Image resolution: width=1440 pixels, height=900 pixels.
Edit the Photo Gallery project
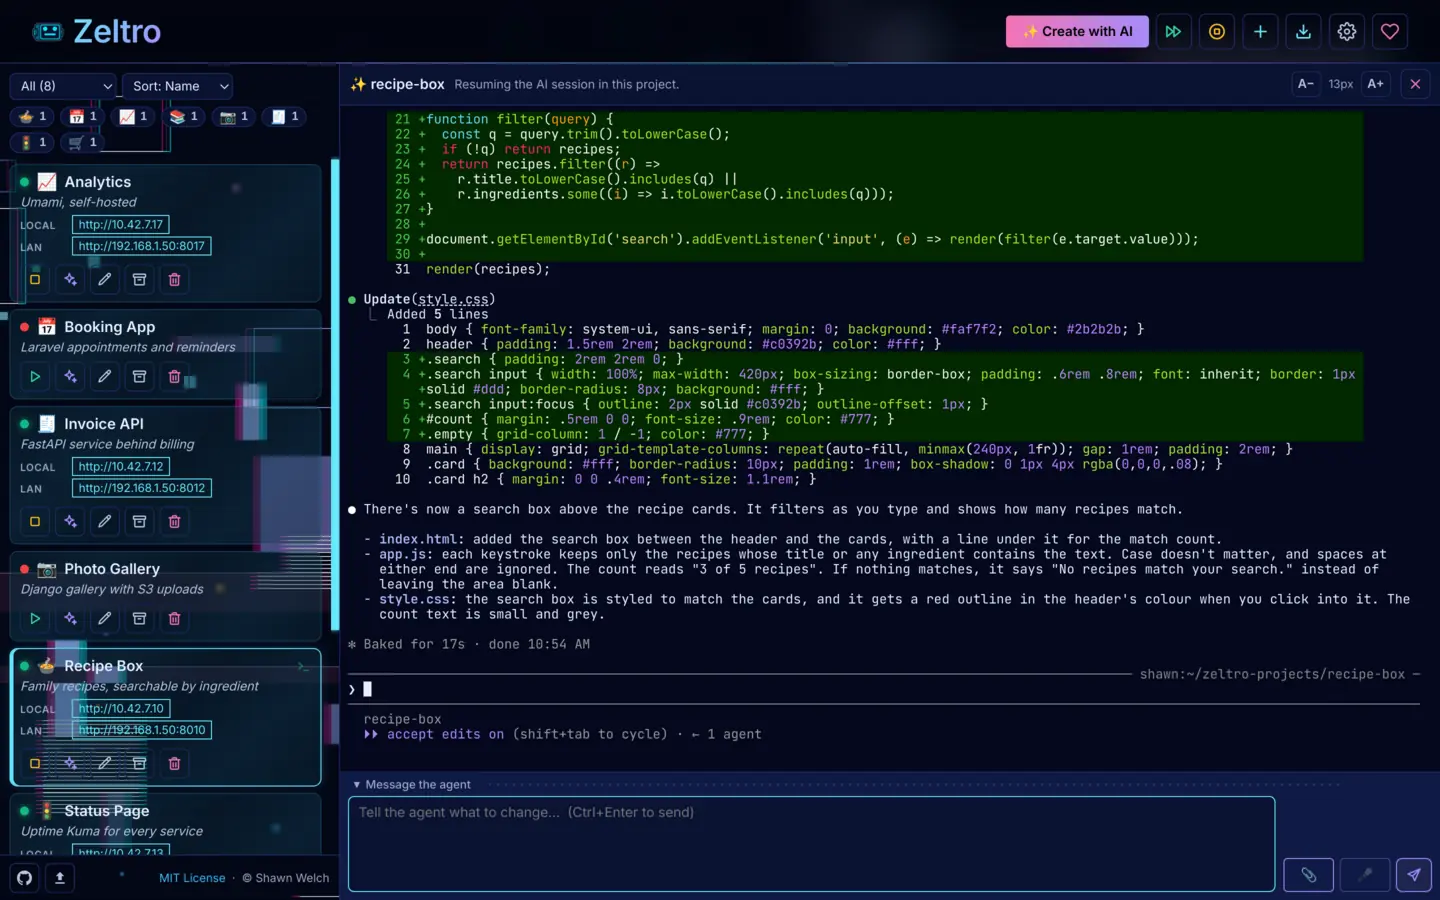pyautogui.click(x=105, y=618)
